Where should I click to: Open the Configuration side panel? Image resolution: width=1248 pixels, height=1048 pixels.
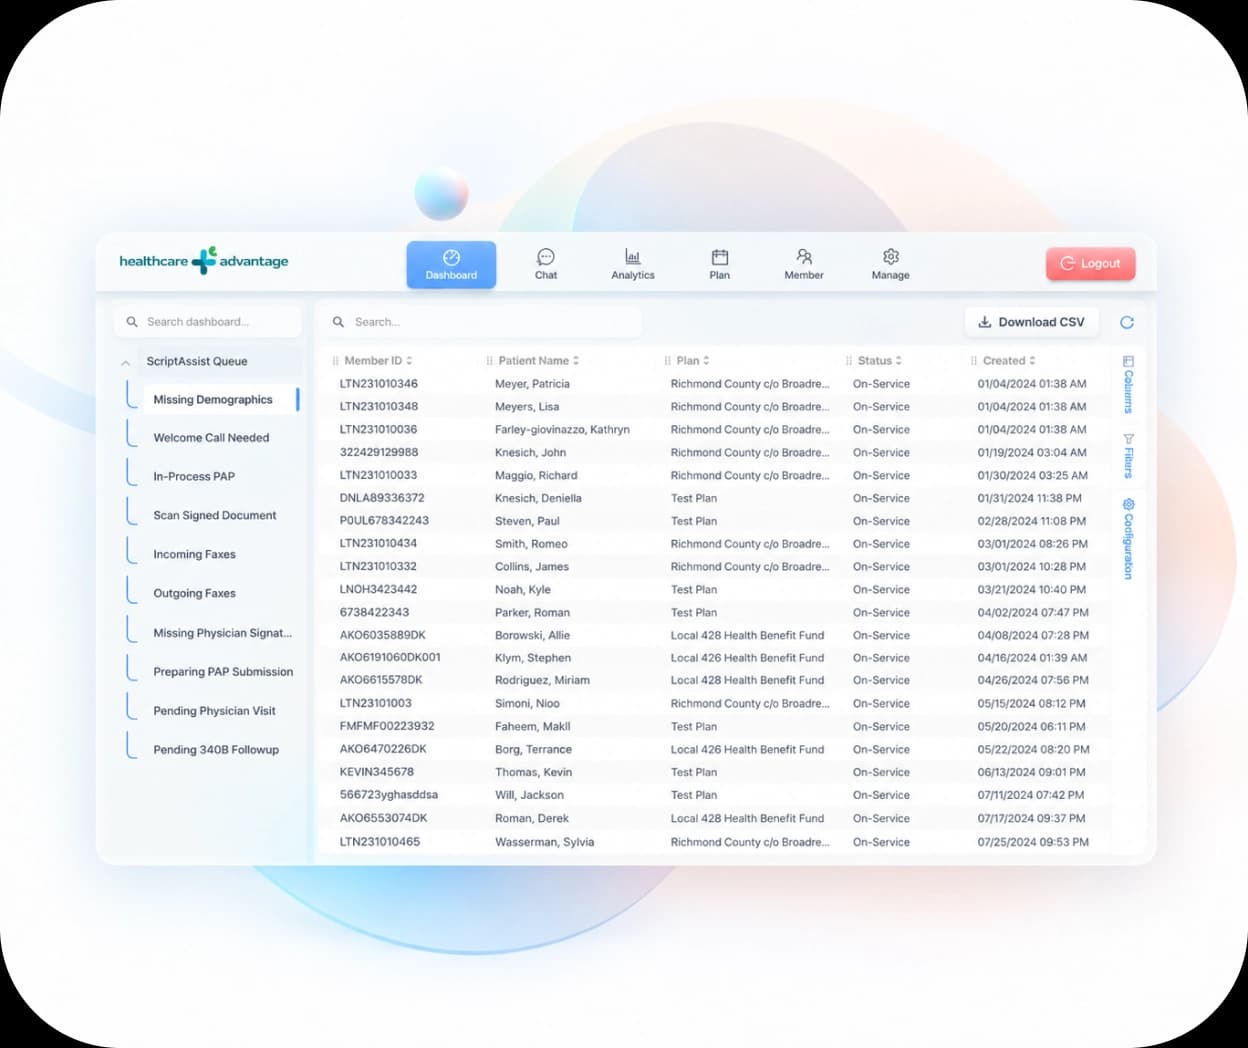pos(1128,539)
